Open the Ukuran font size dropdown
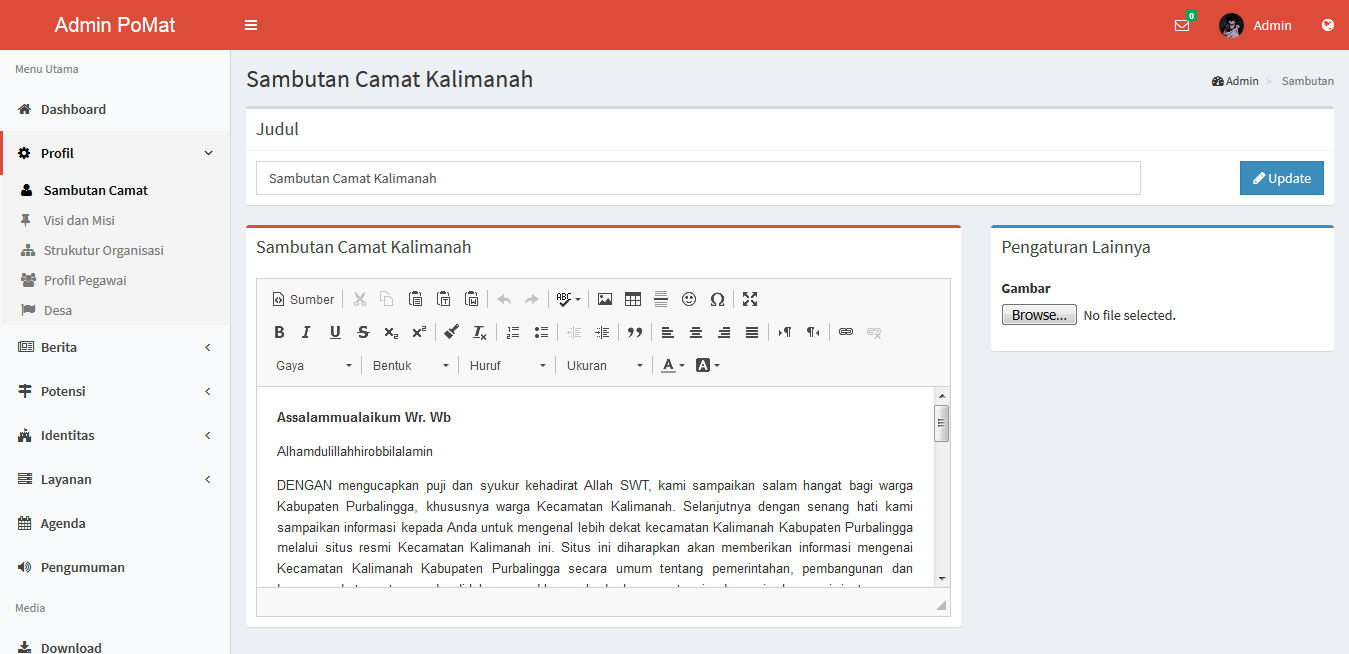Image resolution: width=1349 pixels, height=654 pixels. [603, 364]
